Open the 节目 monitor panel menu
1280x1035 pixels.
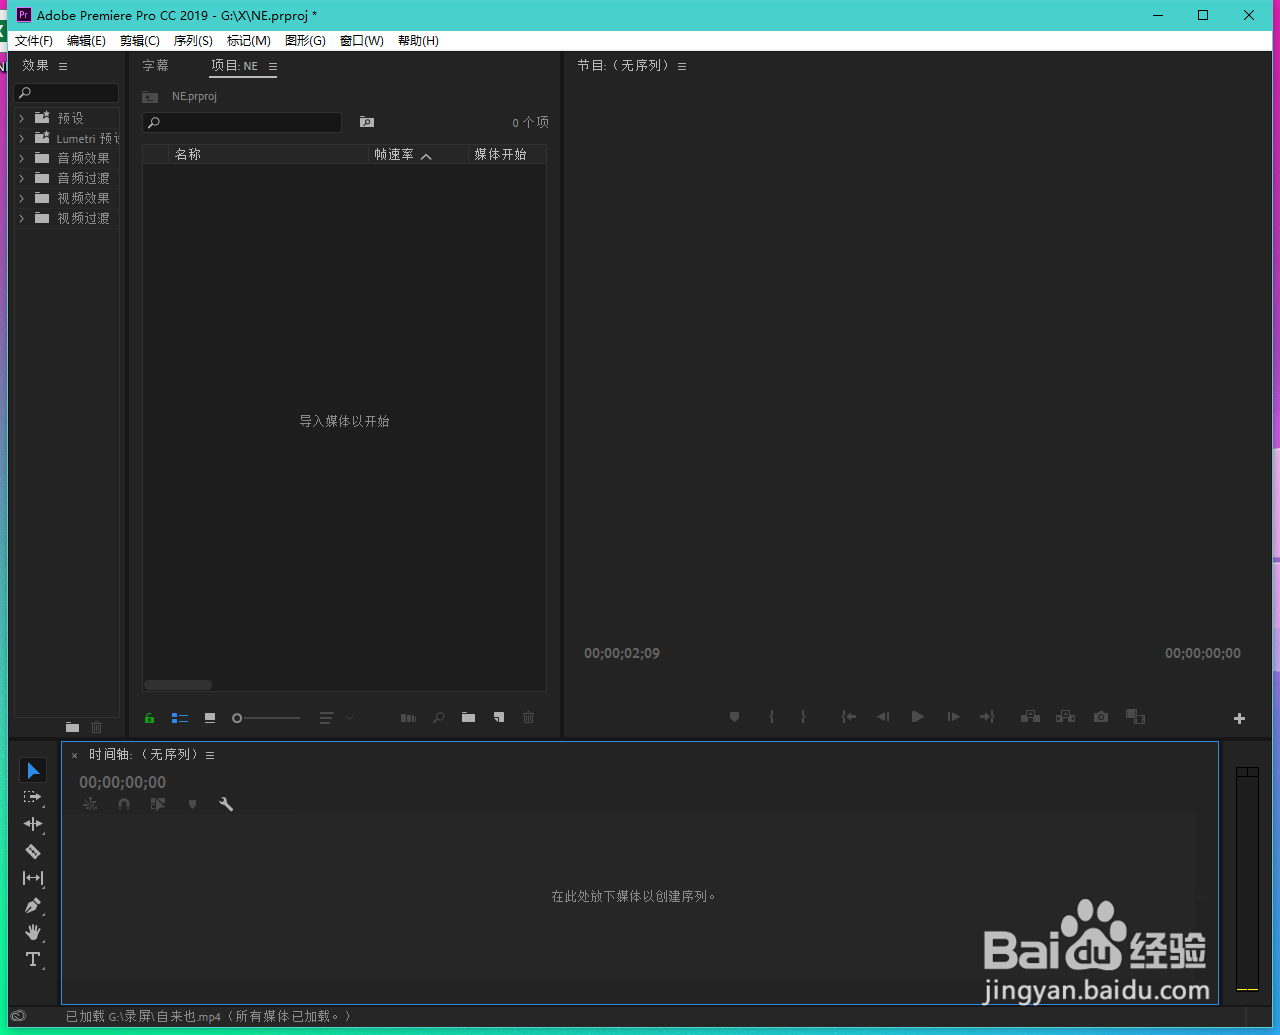tap(682, 66)
